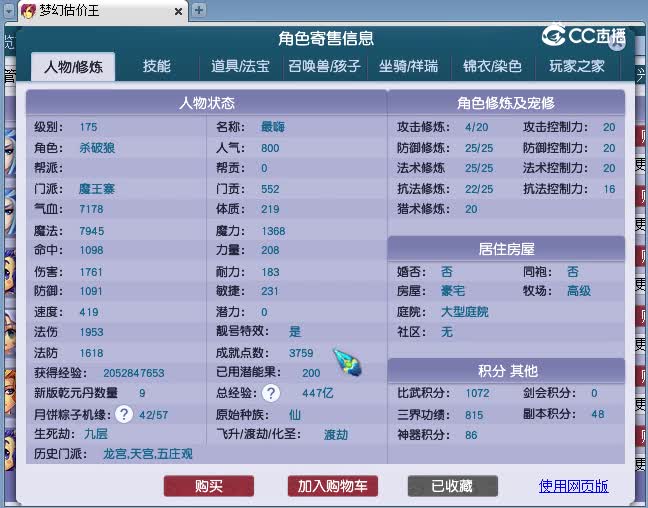Click the 梦幻估价王 tab favicon
The height and width of the screenshot is (508, 648).
[28, 11]
